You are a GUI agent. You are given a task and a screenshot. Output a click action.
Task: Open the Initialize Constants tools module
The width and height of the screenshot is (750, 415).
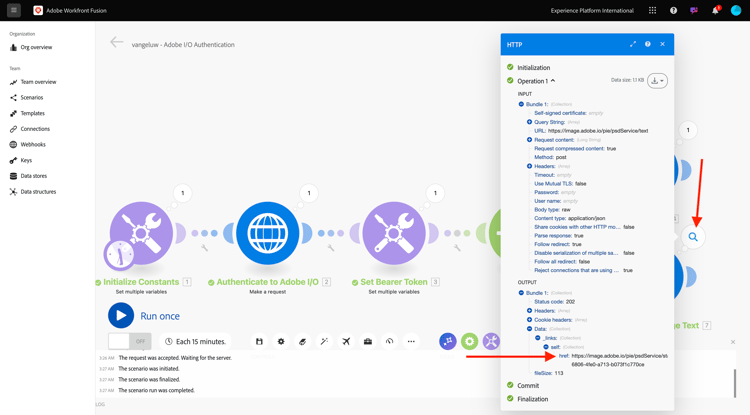pyautogui.click(x=141, y=233)
